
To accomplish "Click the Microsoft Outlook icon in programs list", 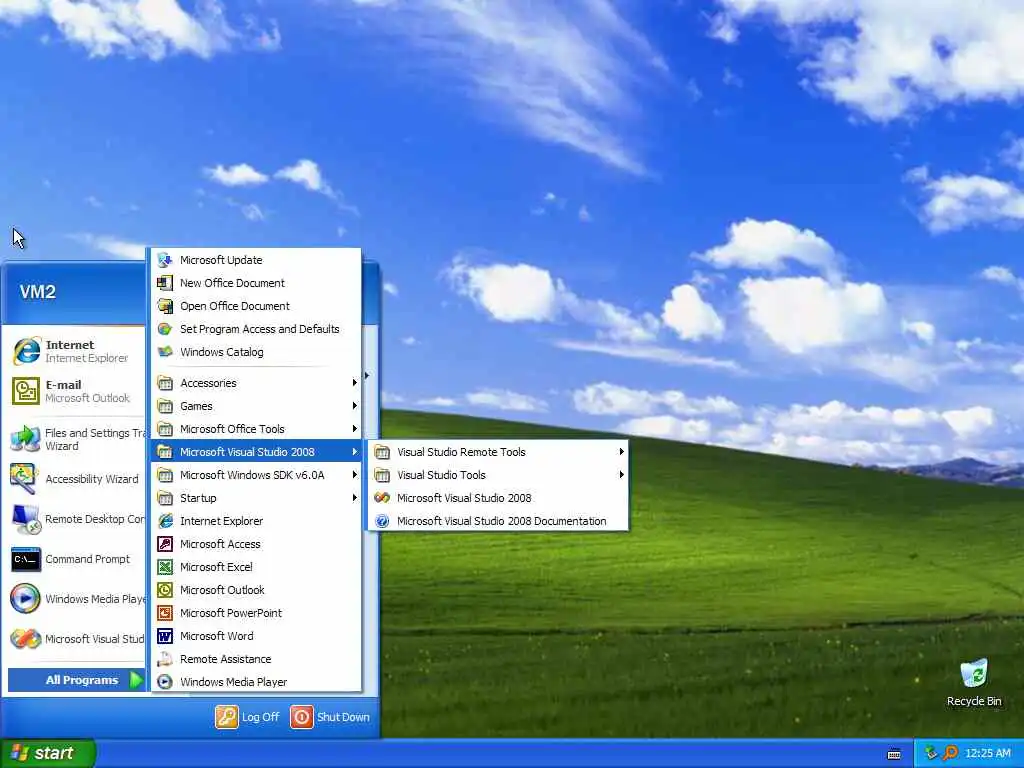I will point(165,590).
